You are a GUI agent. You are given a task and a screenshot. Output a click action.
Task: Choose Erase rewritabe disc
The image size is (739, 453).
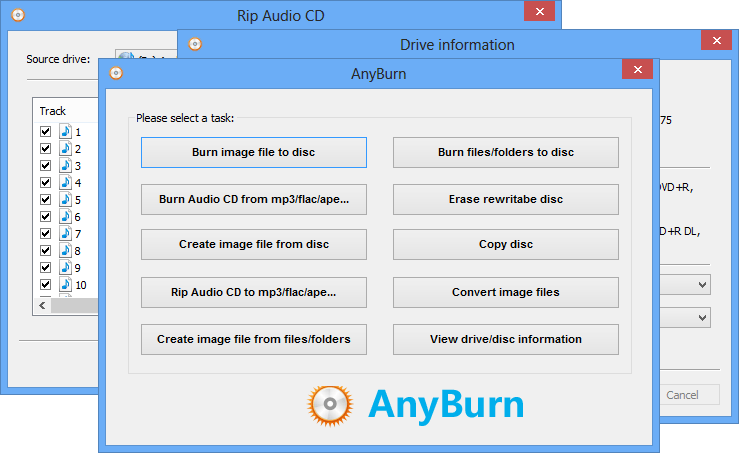point(506,199)
